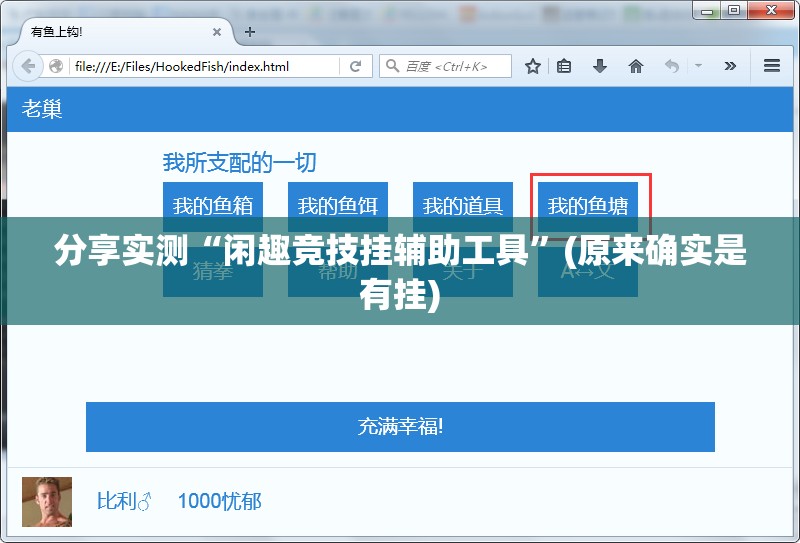
Task: Click the user avatar thumbnail
Action: coord(47,501)
